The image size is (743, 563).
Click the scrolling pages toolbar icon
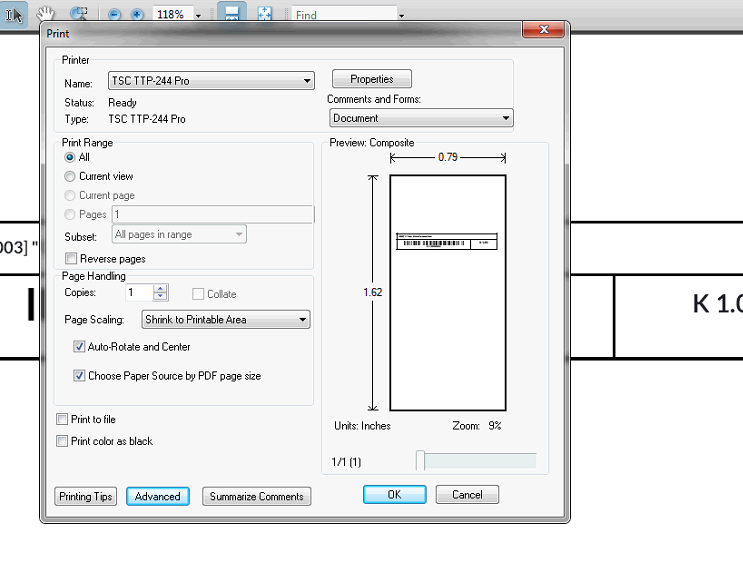(x=232, y=13)
